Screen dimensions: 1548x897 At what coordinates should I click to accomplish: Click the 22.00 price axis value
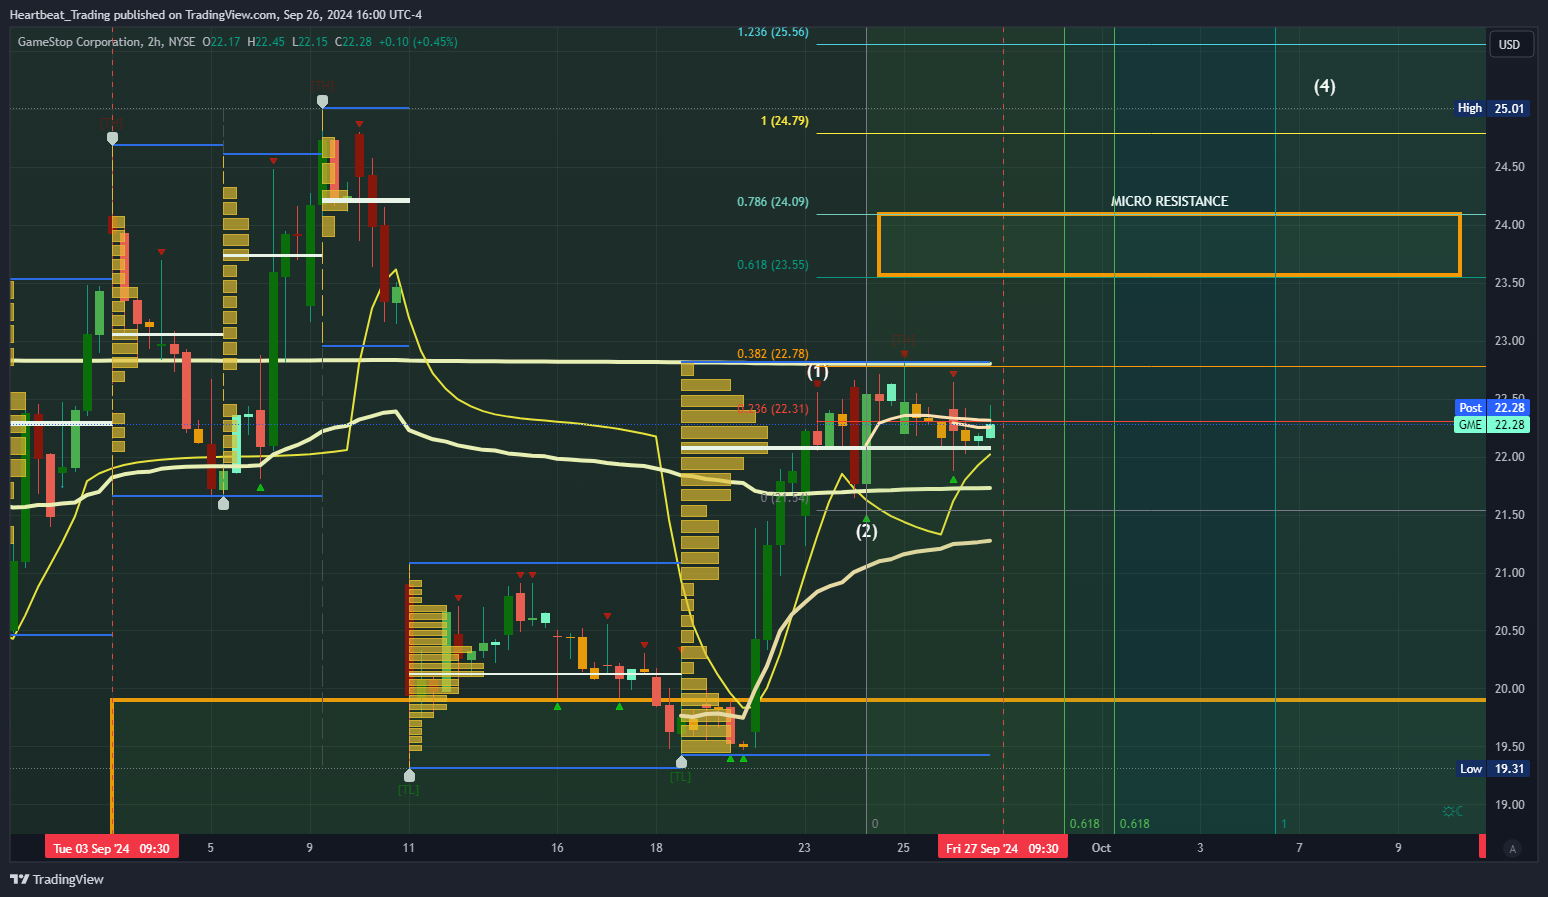click(x=1509, y=457)
